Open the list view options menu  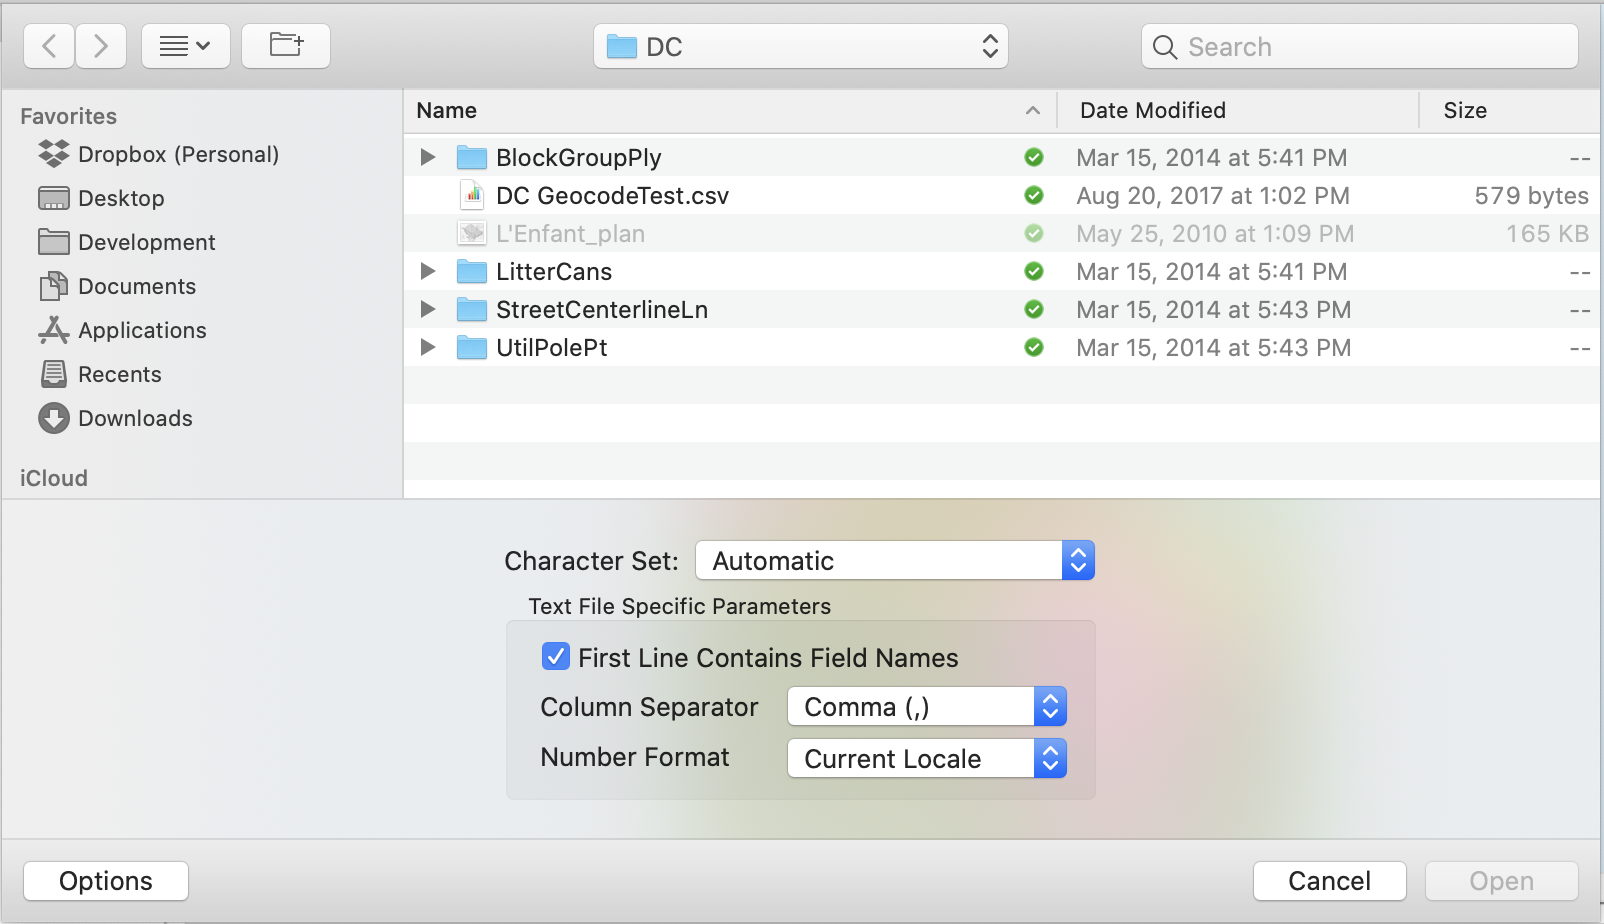coord(186,45)
